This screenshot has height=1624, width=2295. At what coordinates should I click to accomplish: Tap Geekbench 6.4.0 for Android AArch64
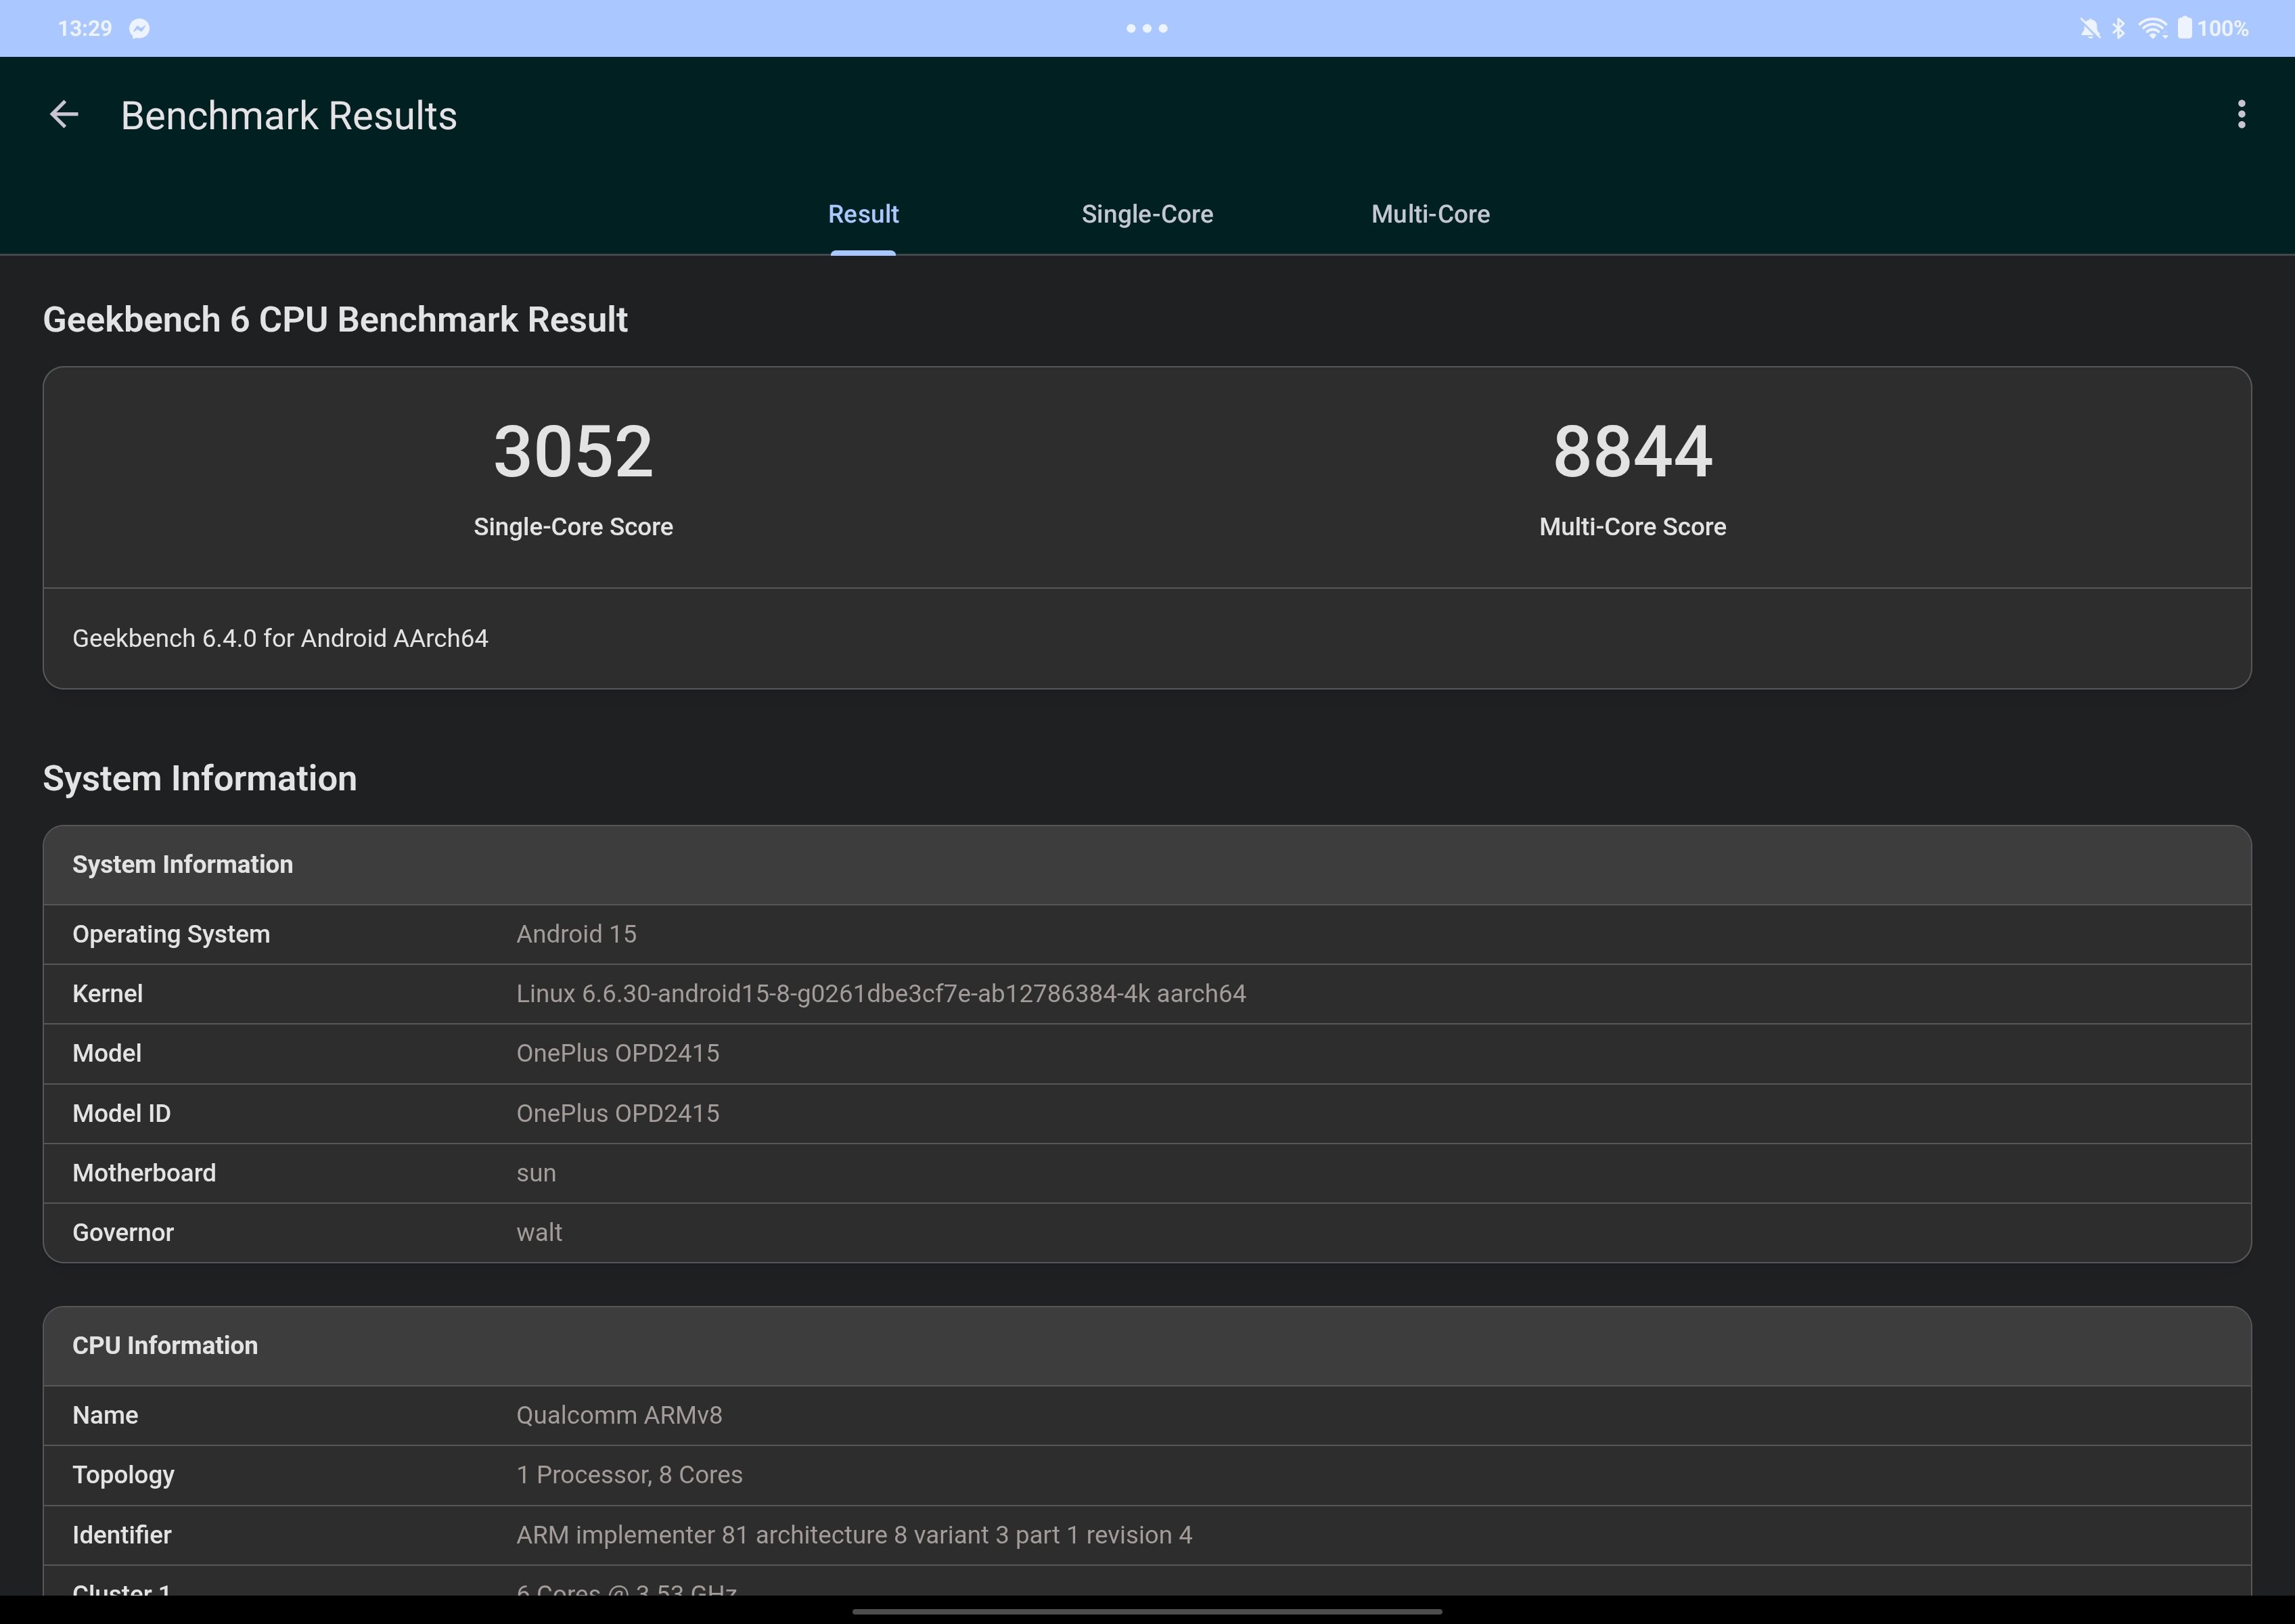coord(280,638)
